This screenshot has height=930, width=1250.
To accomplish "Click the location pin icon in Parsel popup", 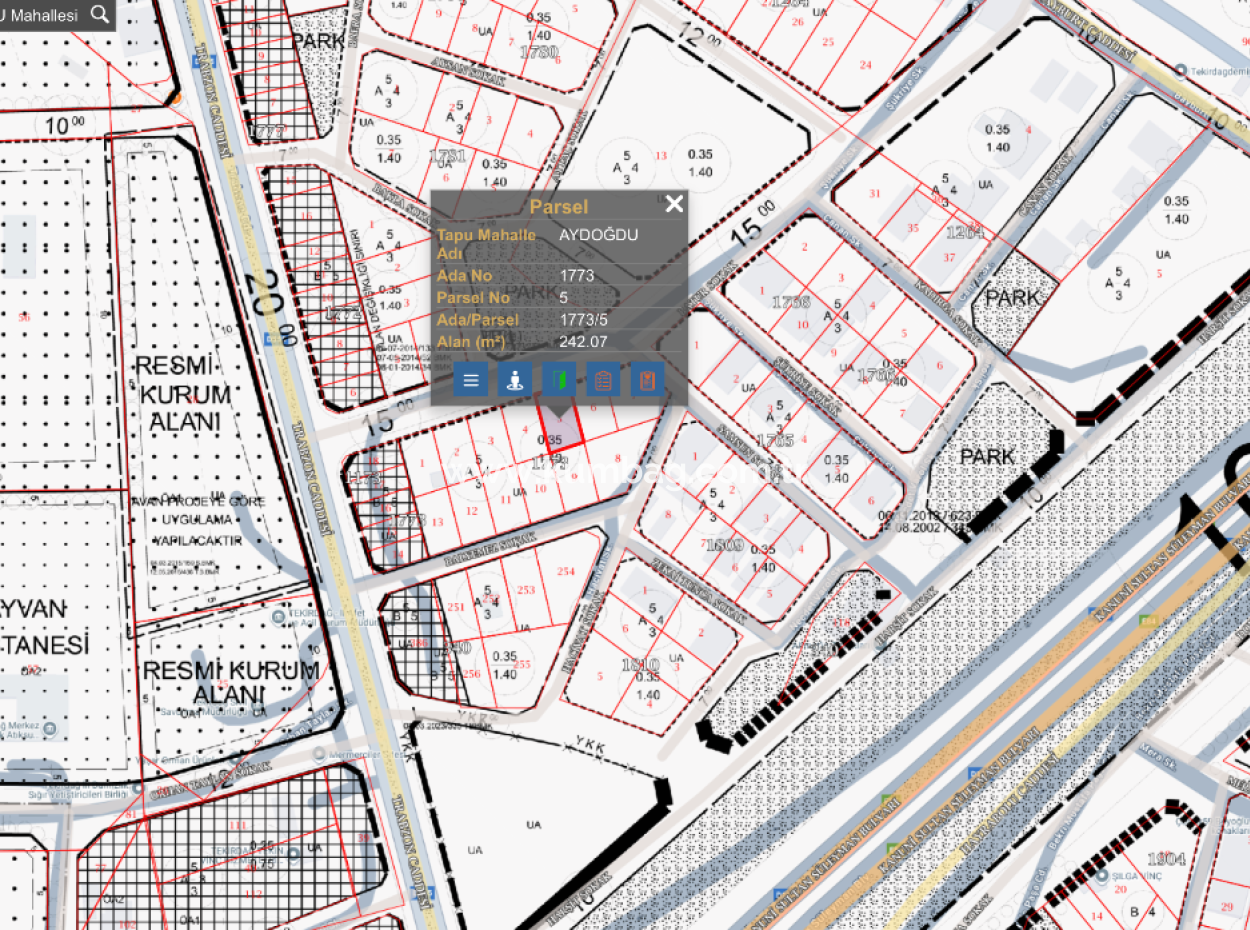I will point(514,380).
